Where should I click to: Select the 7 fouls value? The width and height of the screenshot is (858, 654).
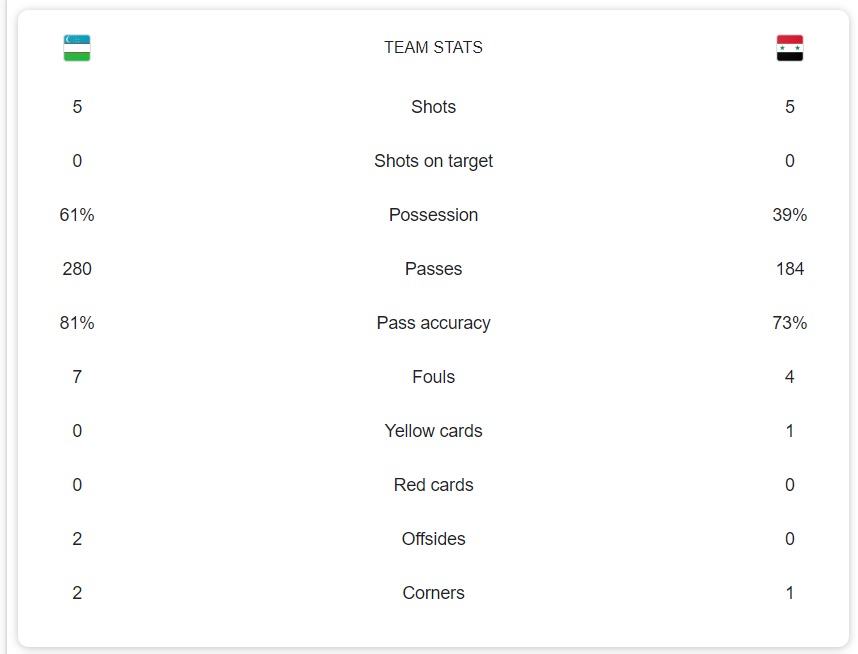click(x=77, y=377)
